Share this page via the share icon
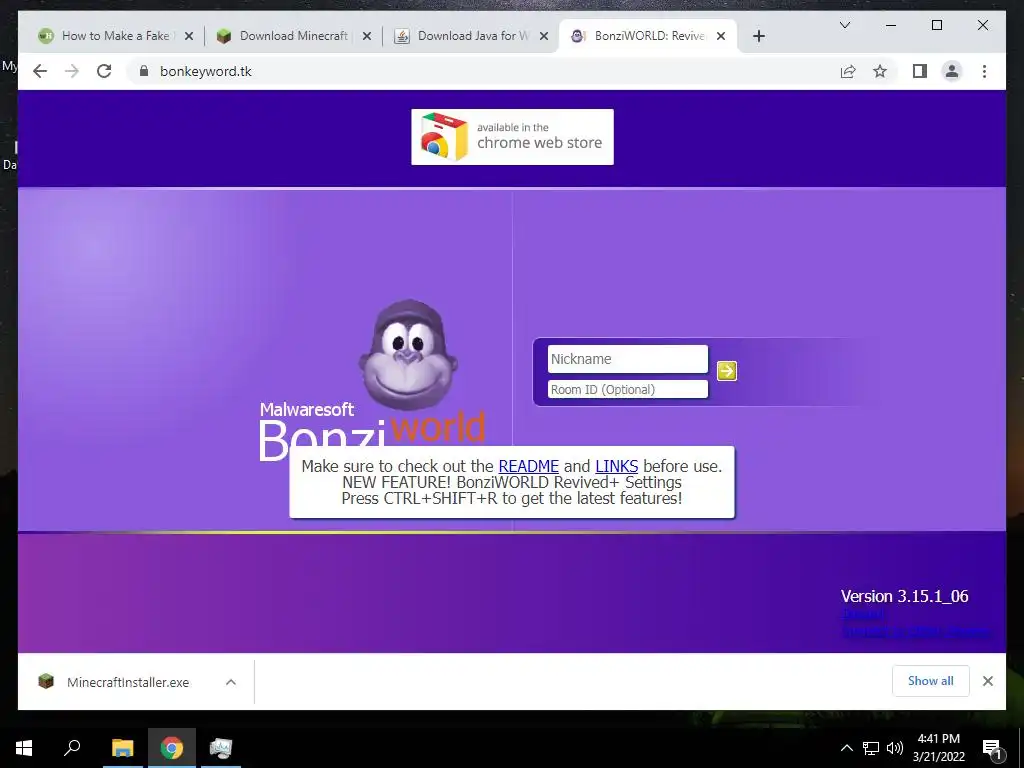The image size is (1024, 768). point(848,71)
